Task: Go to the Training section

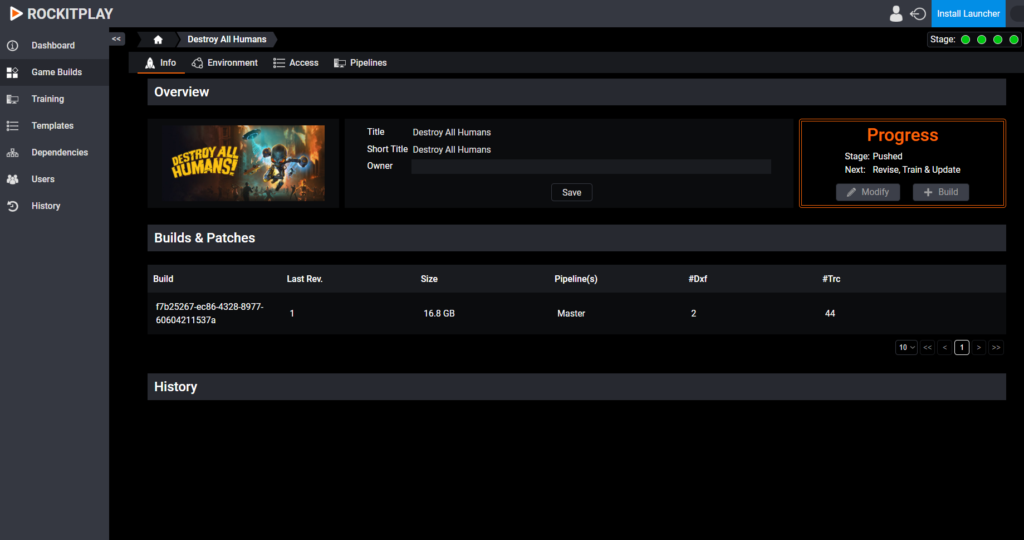Action: 48,99
